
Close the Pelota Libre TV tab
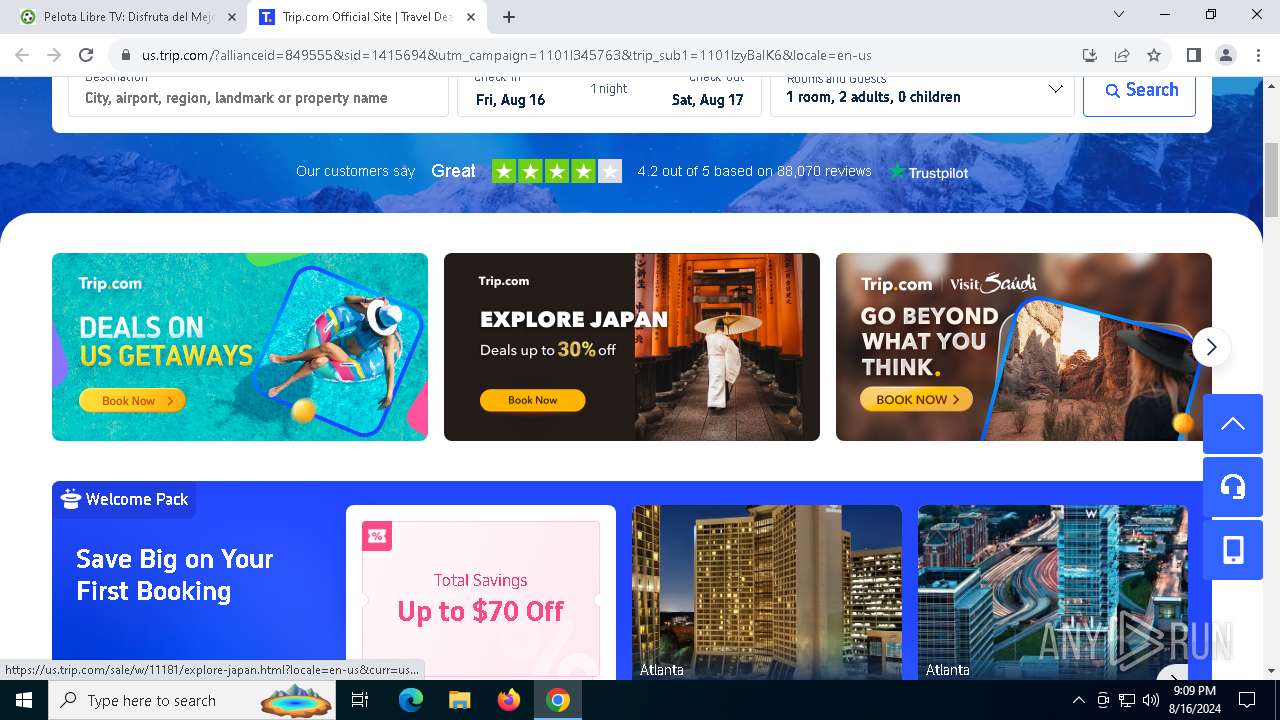(232, 17)
